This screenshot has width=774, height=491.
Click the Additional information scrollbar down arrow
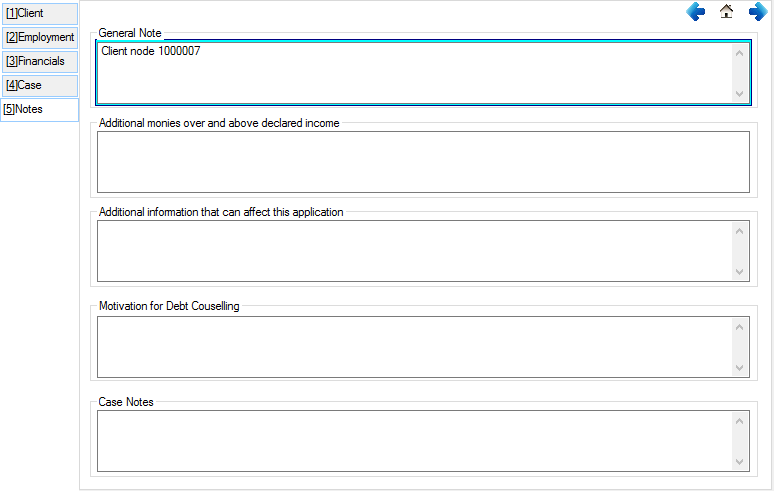pos(740,272)
